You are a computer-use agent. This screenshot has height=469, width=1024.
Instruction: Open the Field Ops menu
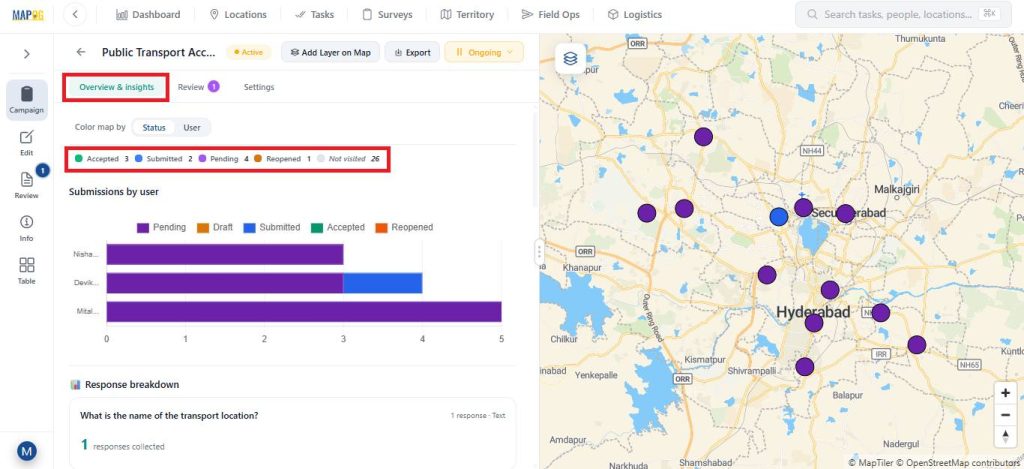click(551, 14)
